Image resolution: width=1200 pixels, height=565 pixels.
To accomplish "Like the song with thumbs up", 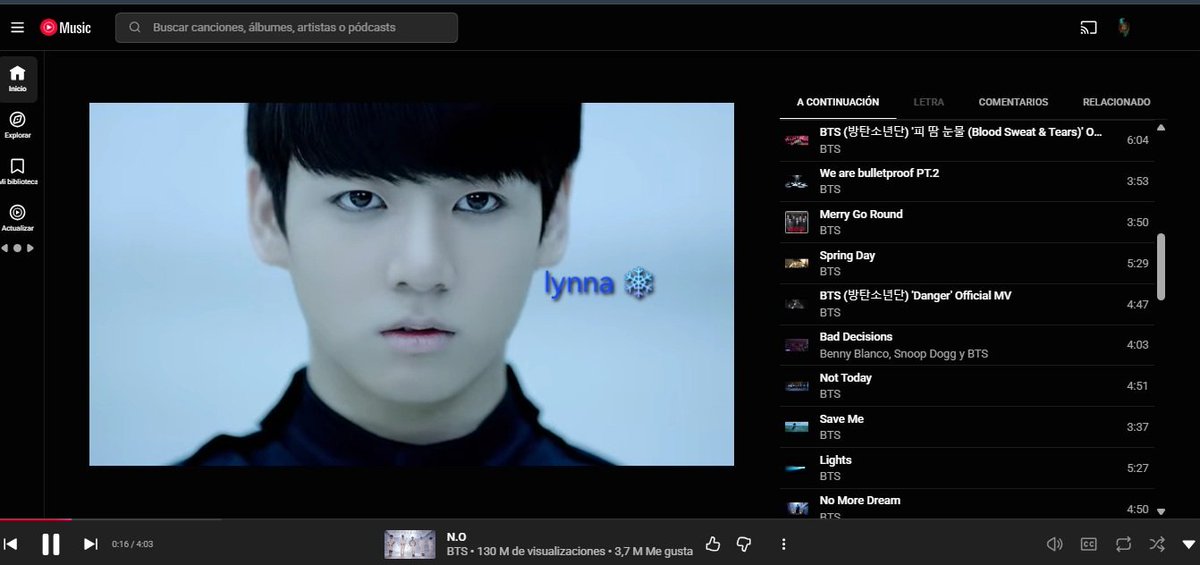I will click(x=713, y=544).
